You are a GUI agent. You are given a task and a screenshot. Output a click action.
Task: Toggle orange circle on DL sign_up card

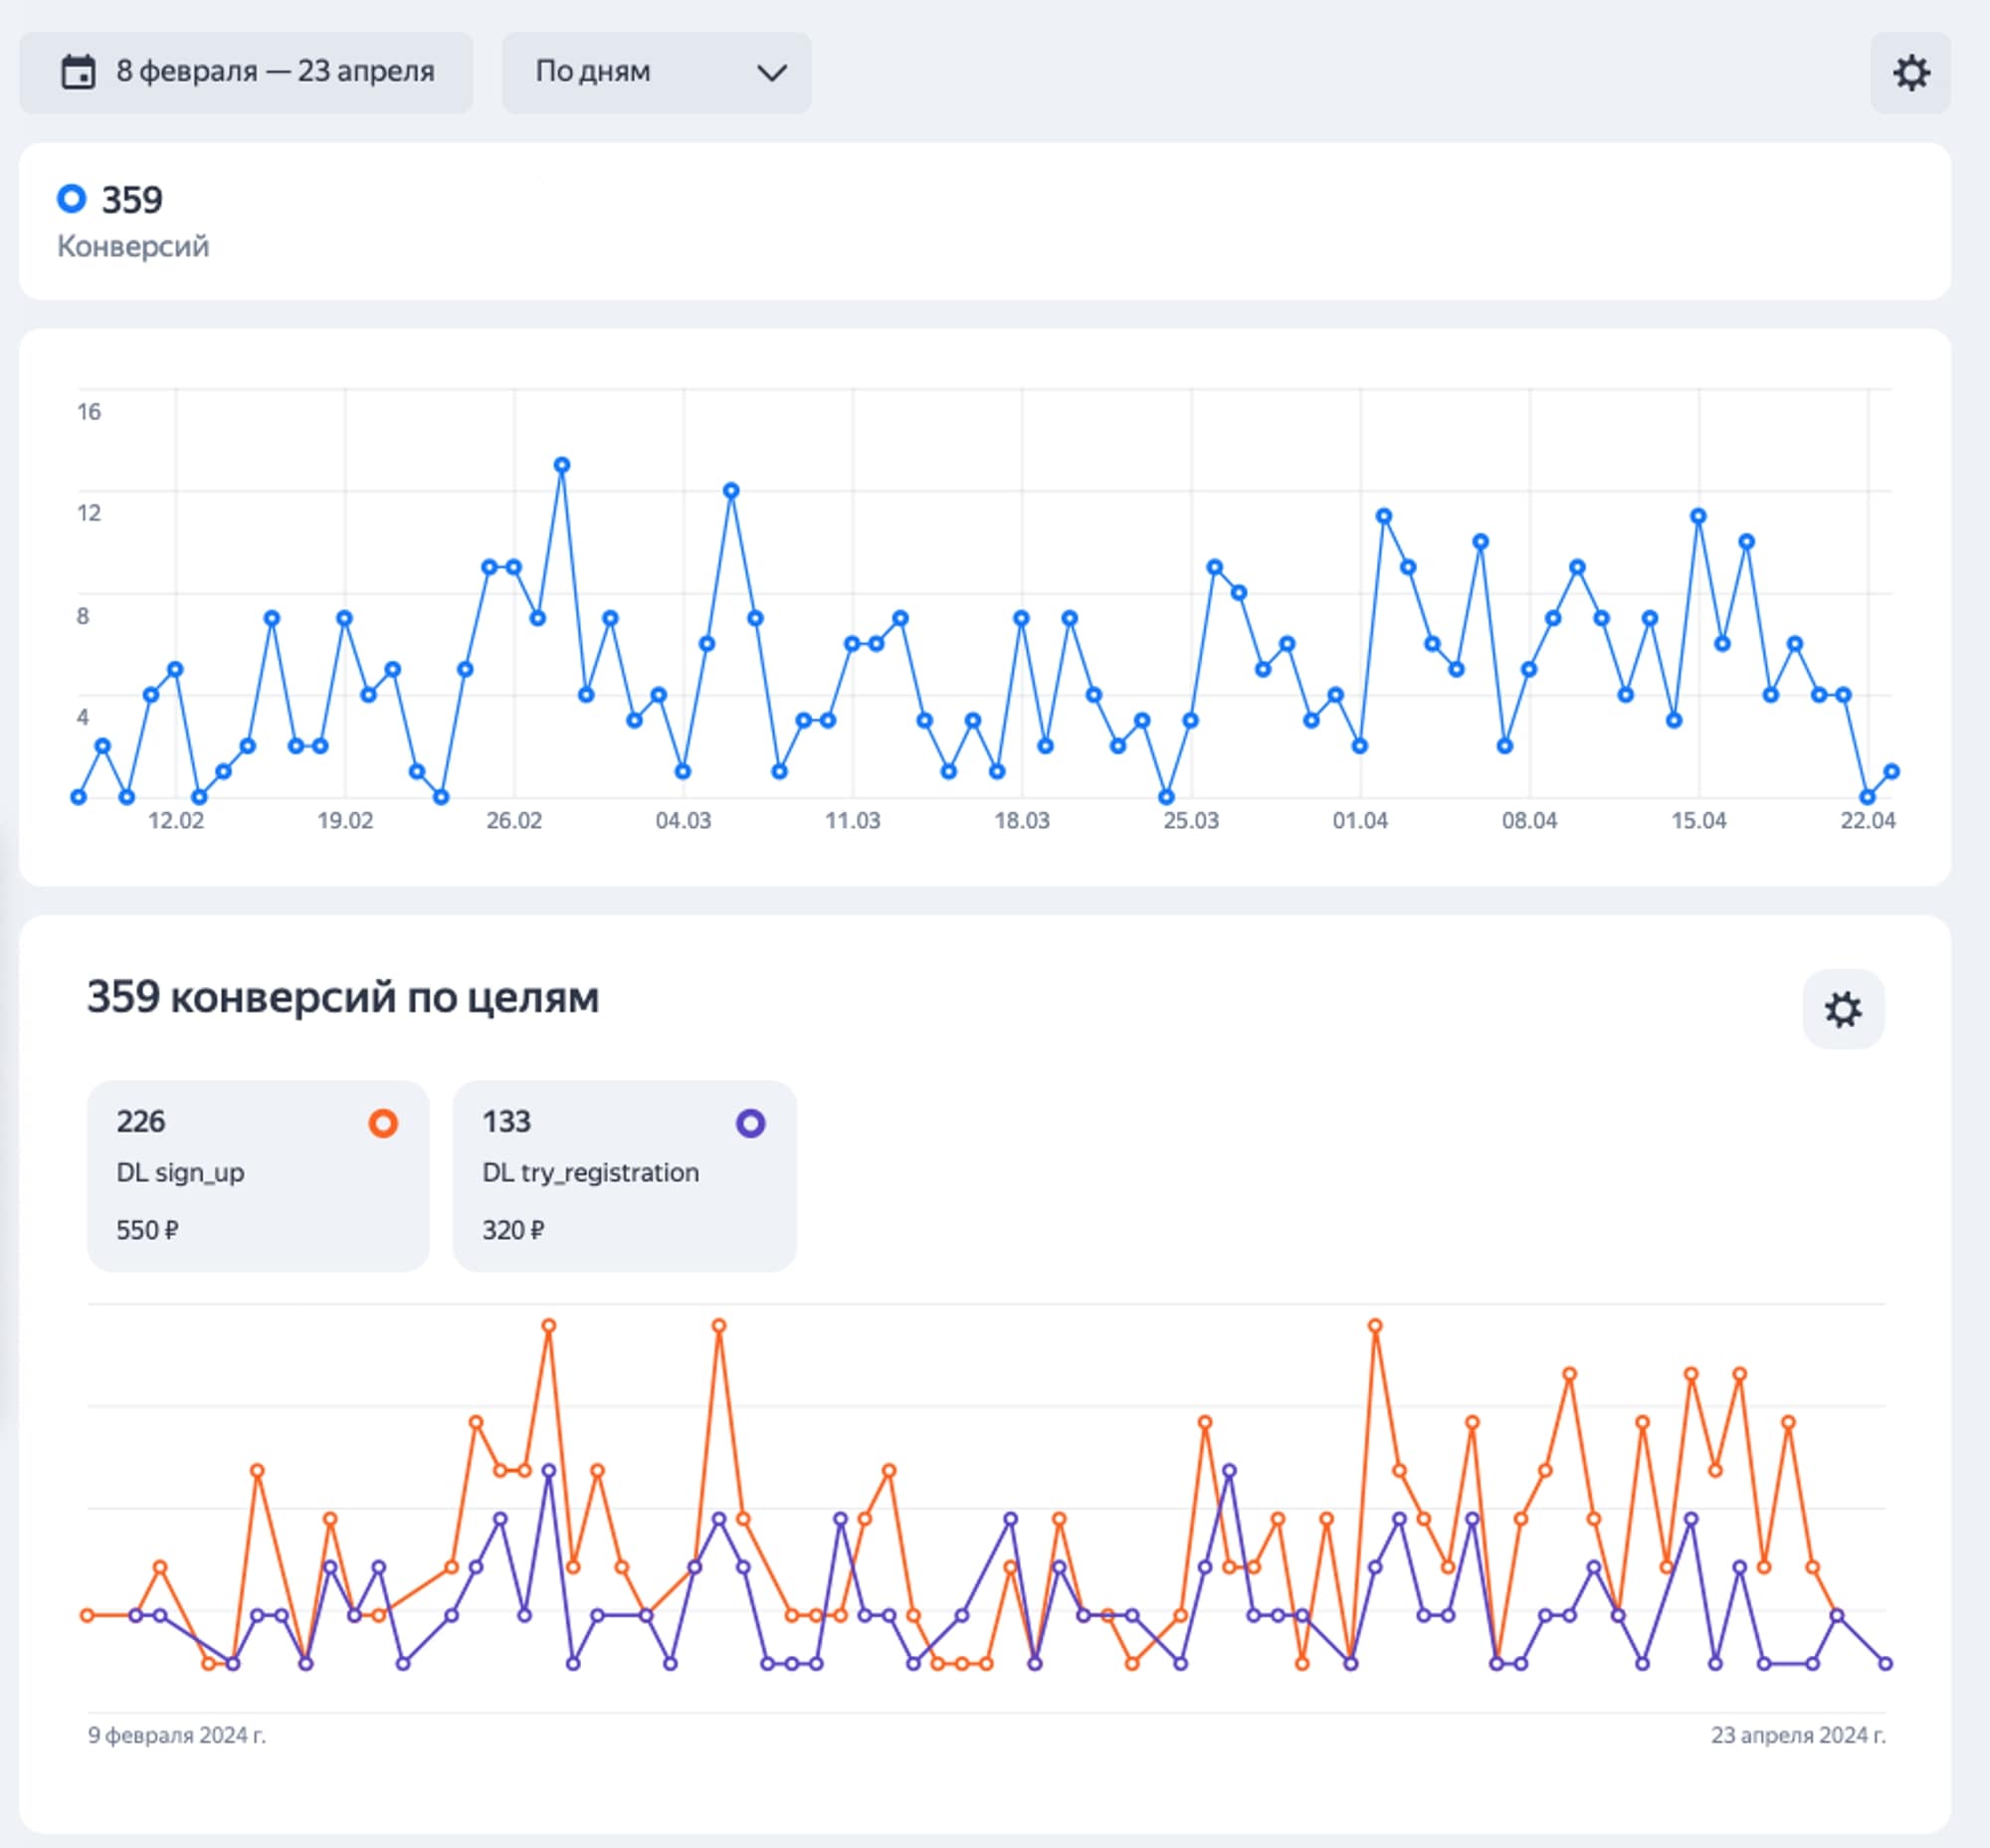point(382,1123)
